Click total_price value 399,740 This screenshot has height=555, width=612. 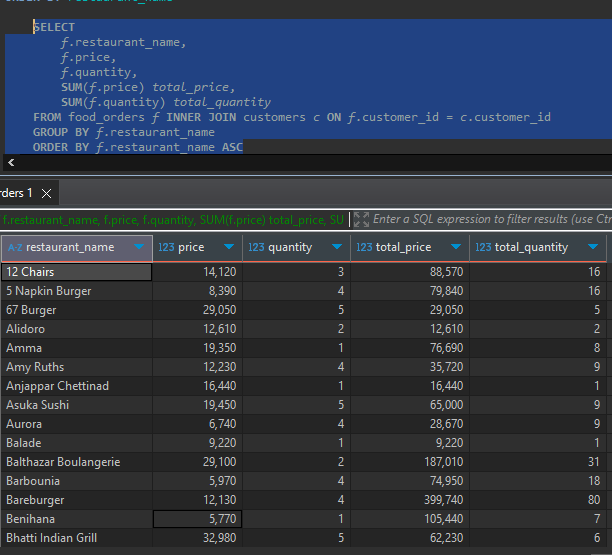point(410,500)
